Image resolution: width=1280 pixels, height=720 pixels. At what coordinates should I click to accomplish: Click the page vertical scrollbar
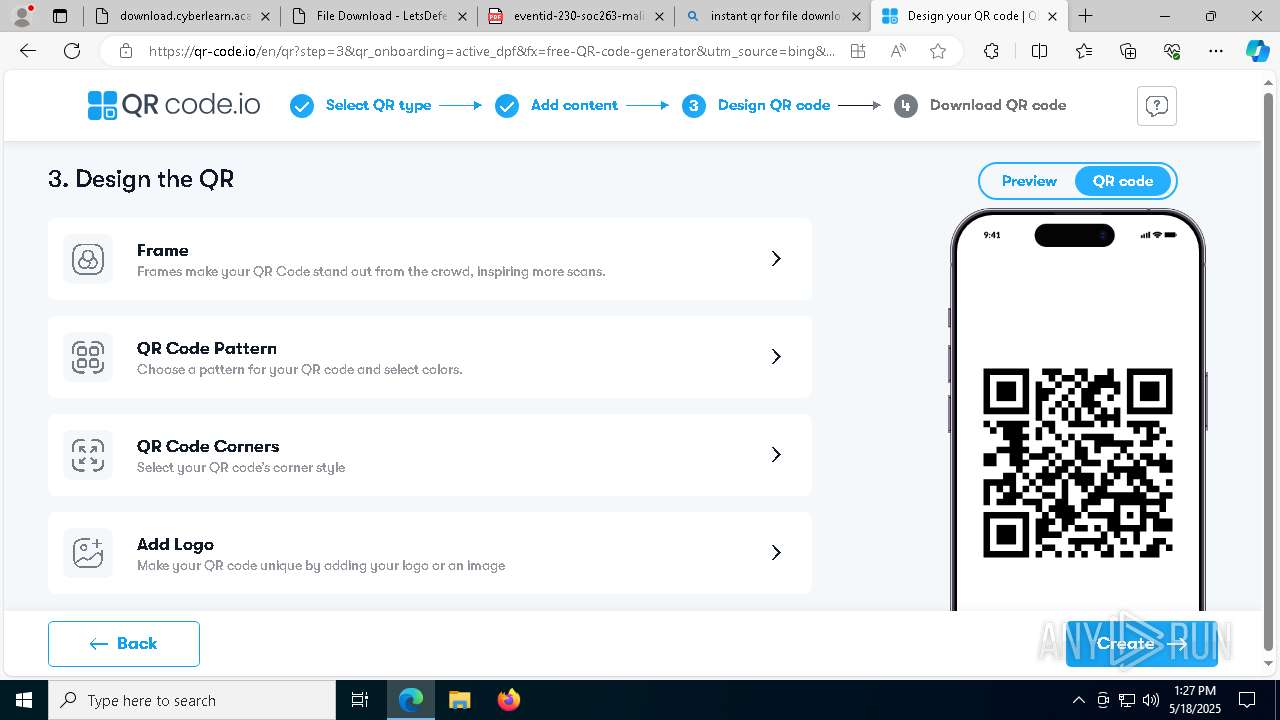pyautogui.click(x=1269, y=371)
